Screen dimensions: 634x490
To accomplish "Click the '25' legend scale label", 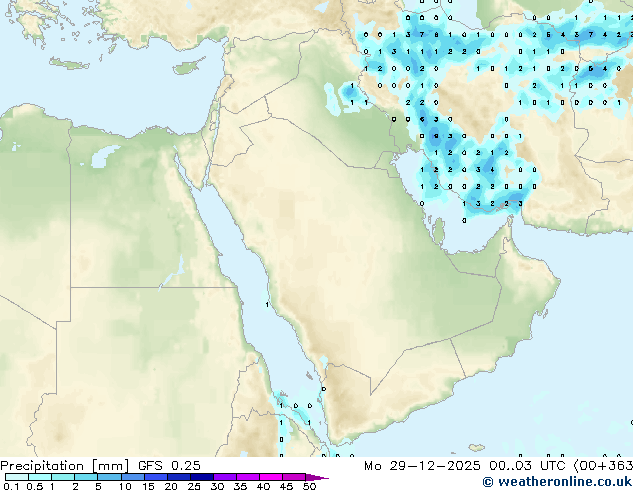I will [194, 486].
